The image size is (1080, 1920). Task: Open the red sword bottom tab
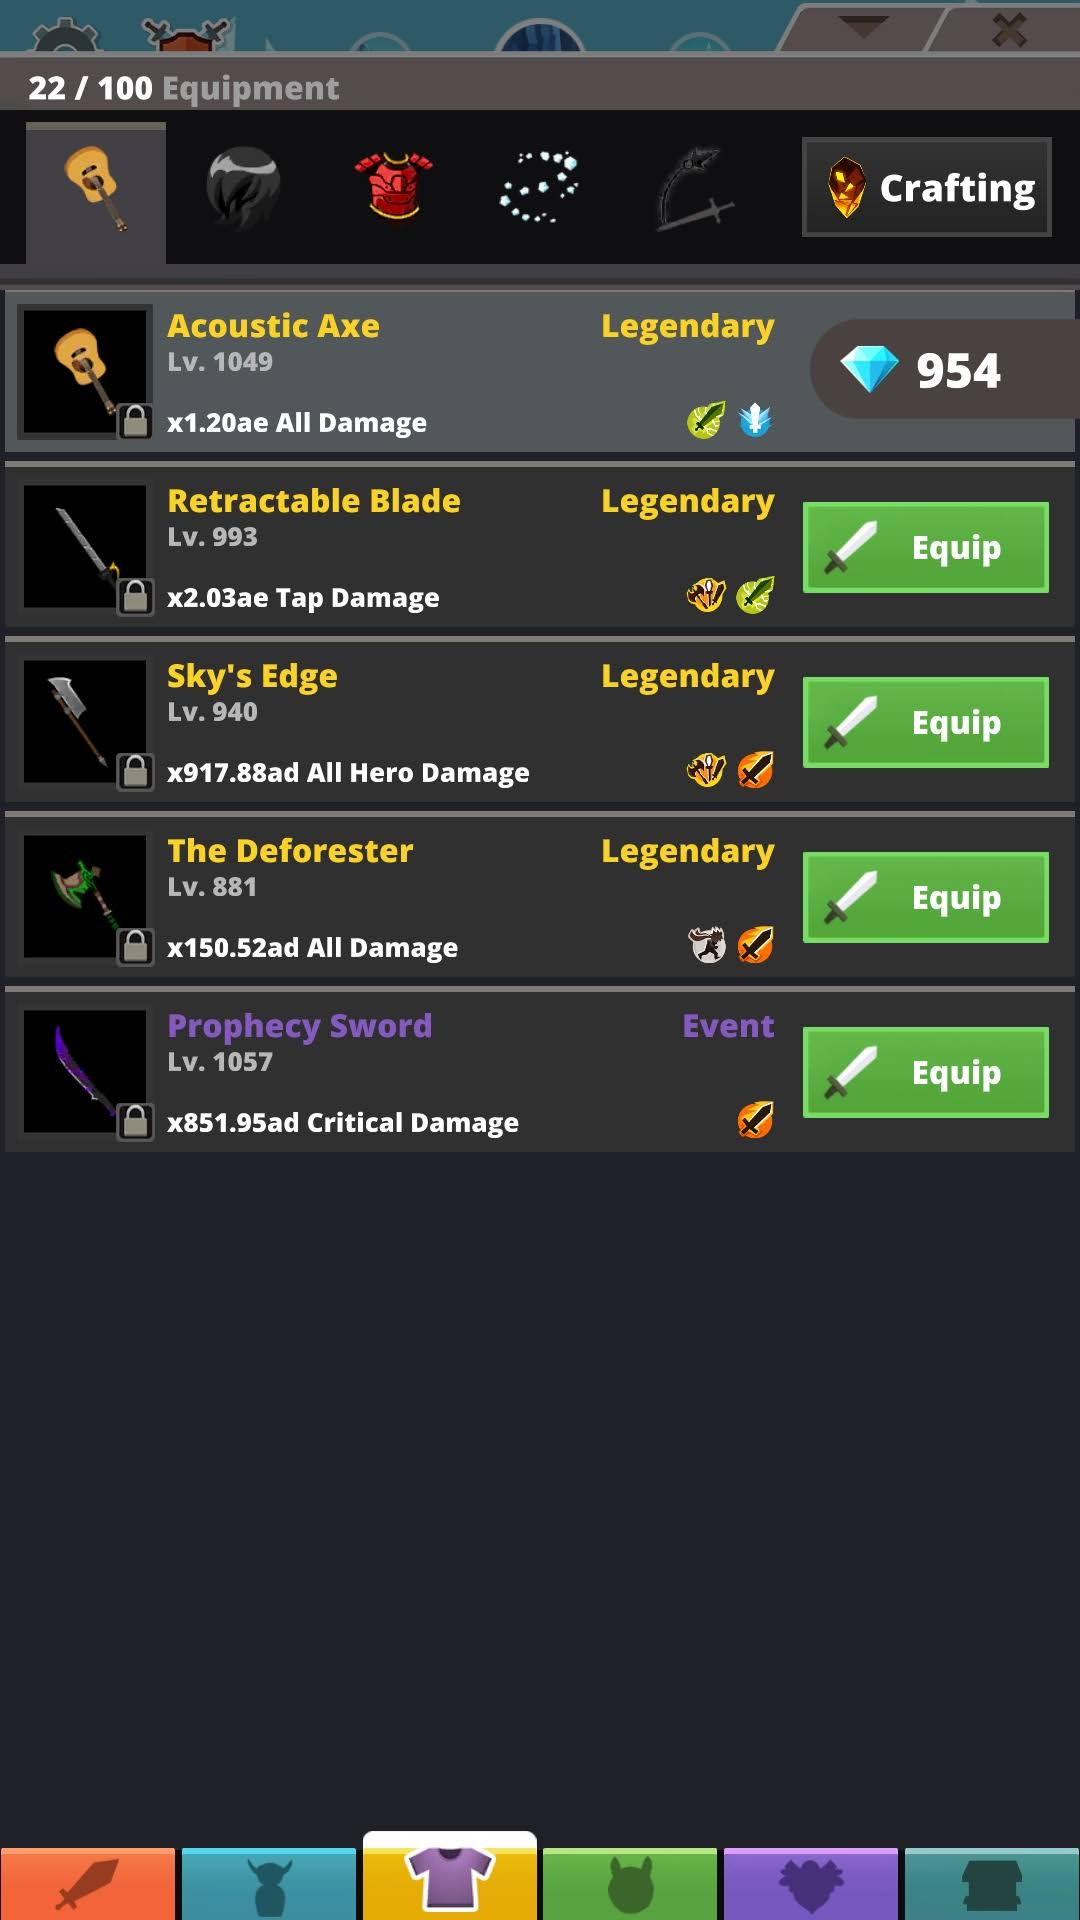88,1884
